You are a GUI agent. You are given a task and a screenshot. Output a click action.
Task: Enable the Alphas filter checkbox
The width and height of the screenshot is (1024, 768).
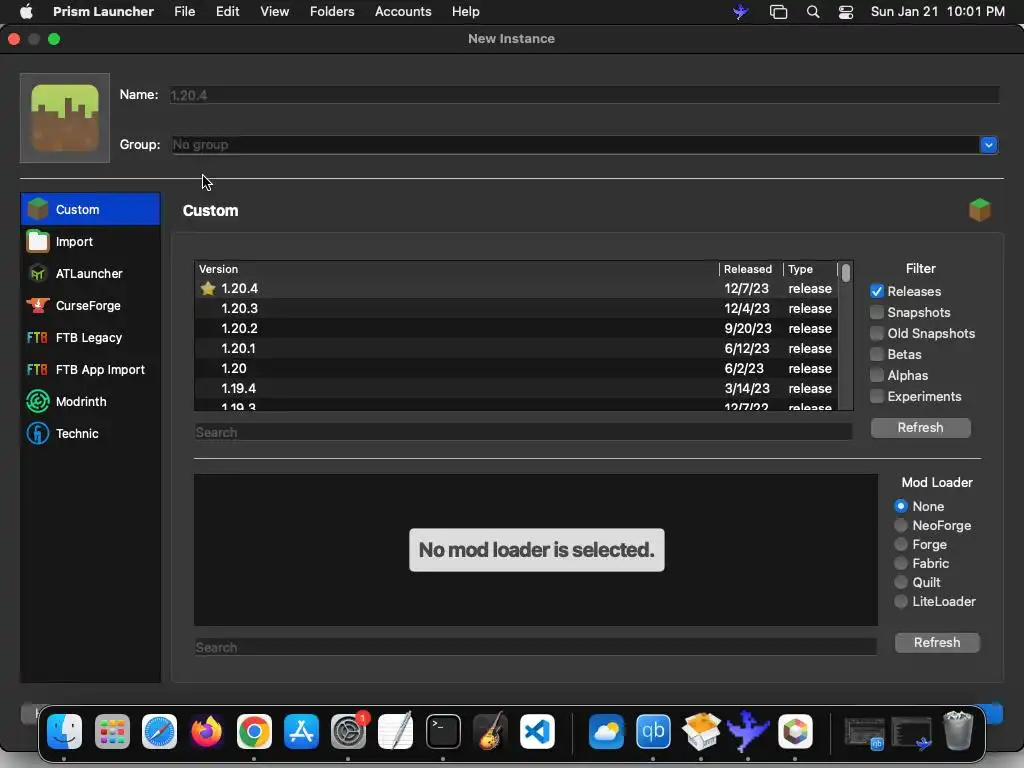pyautogui.click(x=876, y=375)
